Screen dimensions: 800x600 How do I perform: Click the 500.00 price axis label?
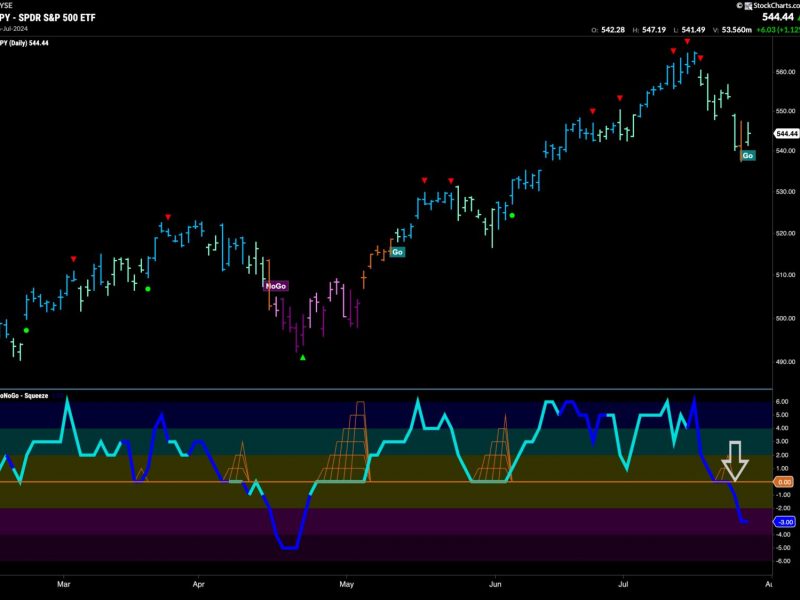tap(785, 318)
